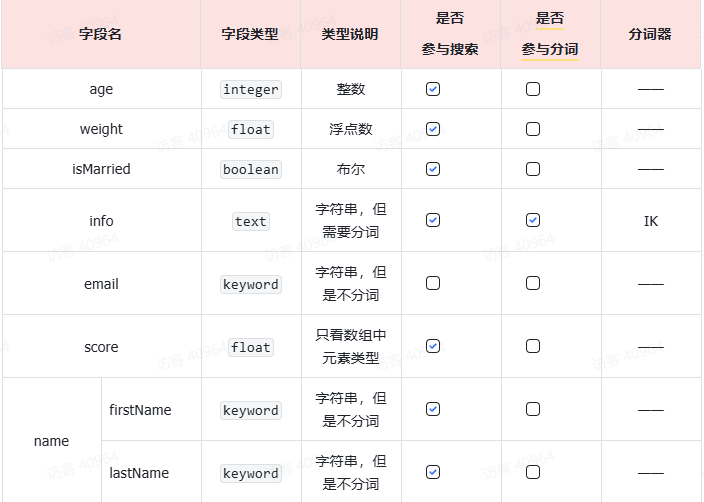
Task: Check the search checkbox for email
Action: 433,283
